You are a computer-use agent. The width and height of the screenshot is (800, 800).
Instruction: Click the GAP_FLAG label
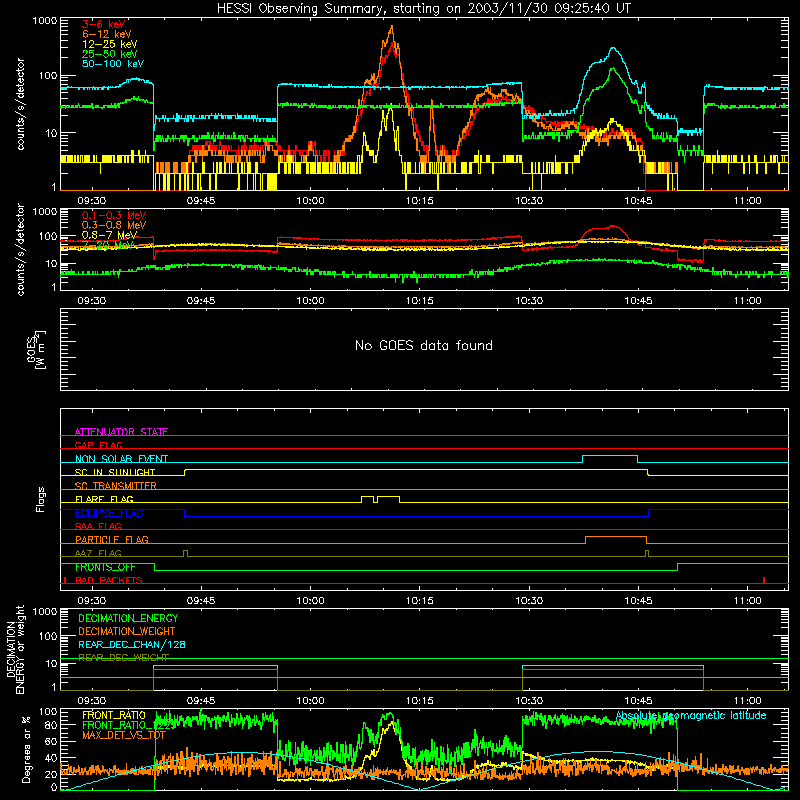98,445
